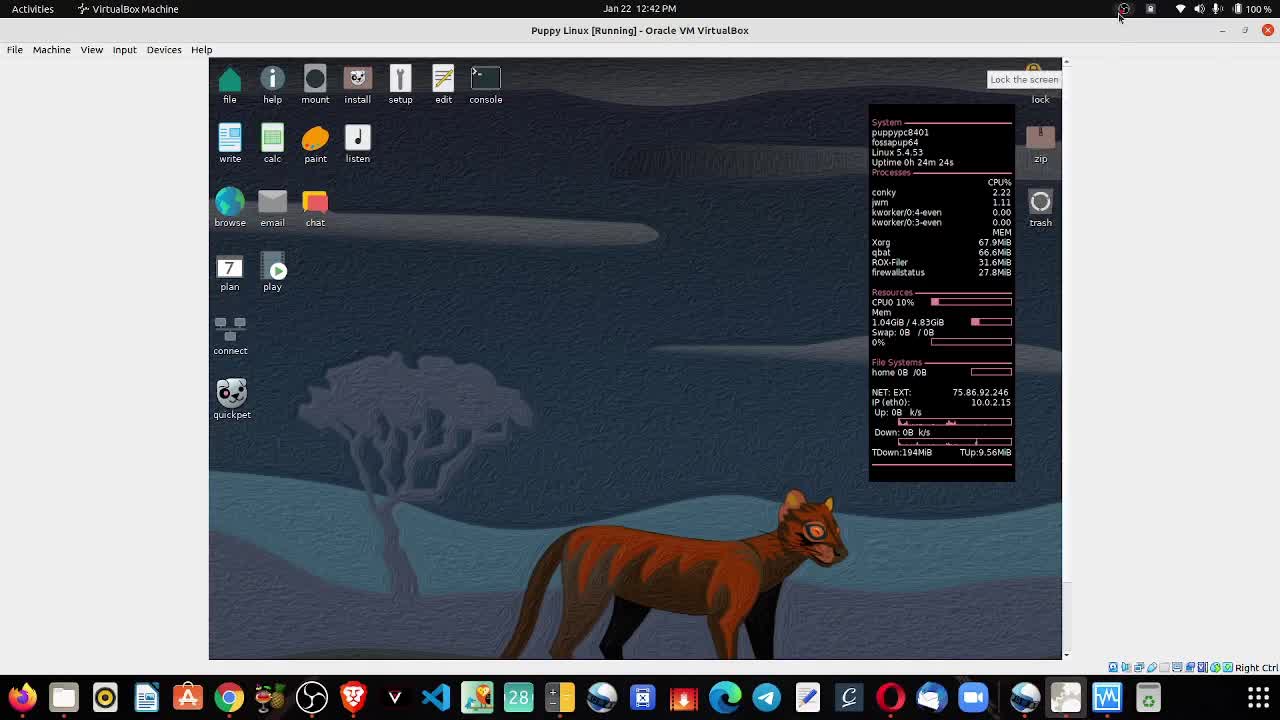Open the listen music icon

357,144
